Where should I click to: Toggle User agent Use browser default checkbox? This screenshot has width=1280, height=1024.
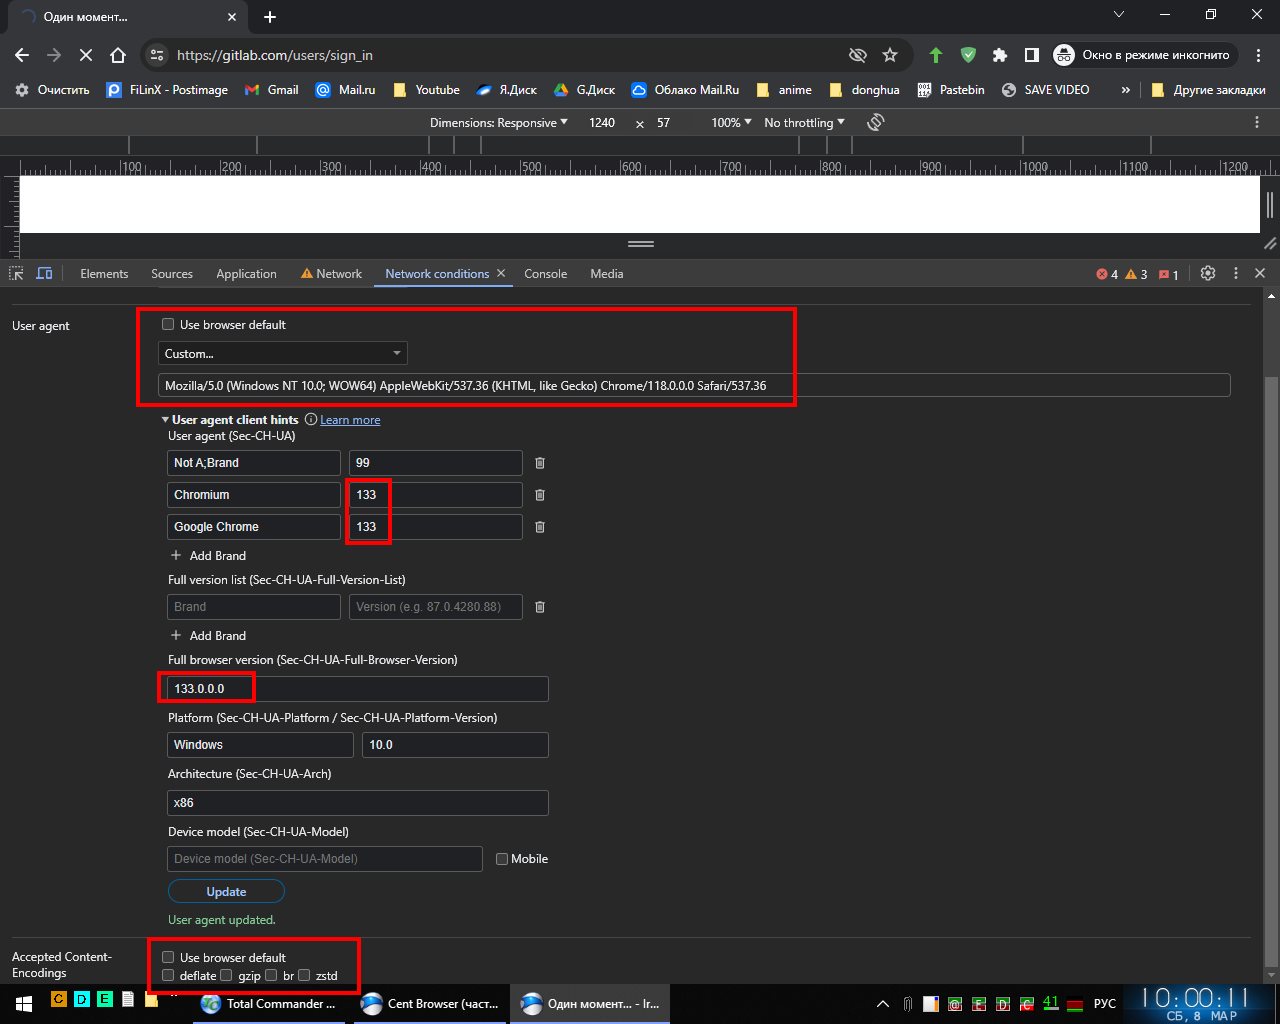[x=168, y=324]
